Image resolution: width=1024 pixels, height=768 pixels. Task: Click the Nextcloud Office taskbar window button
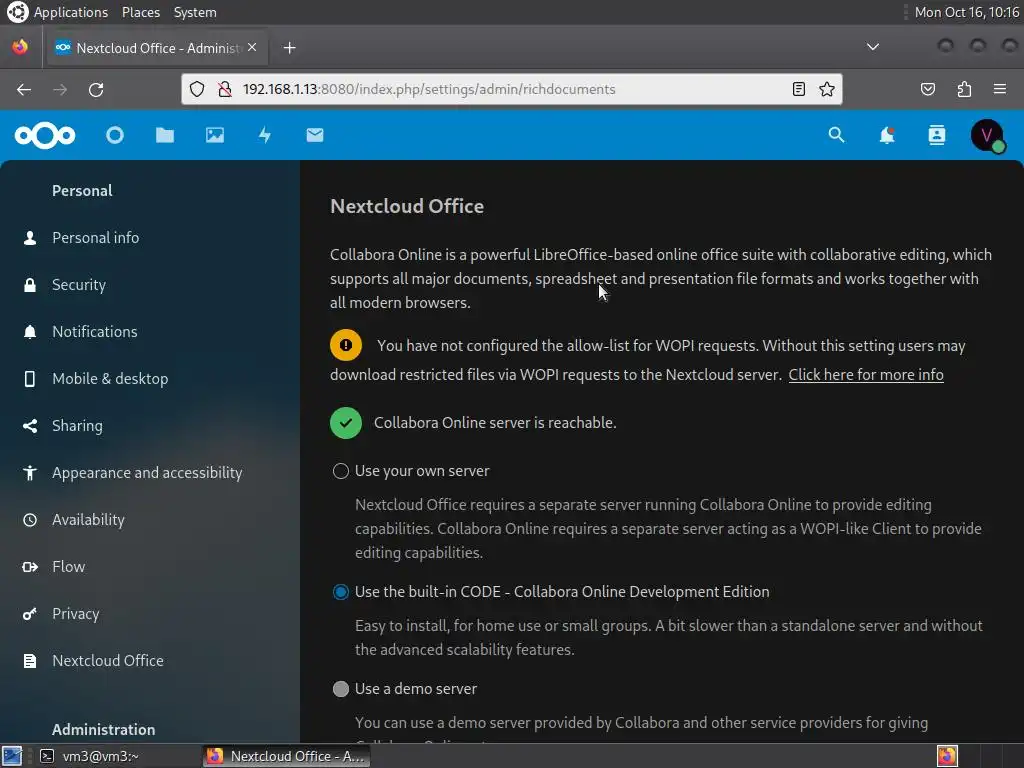[x=287, y=756]
